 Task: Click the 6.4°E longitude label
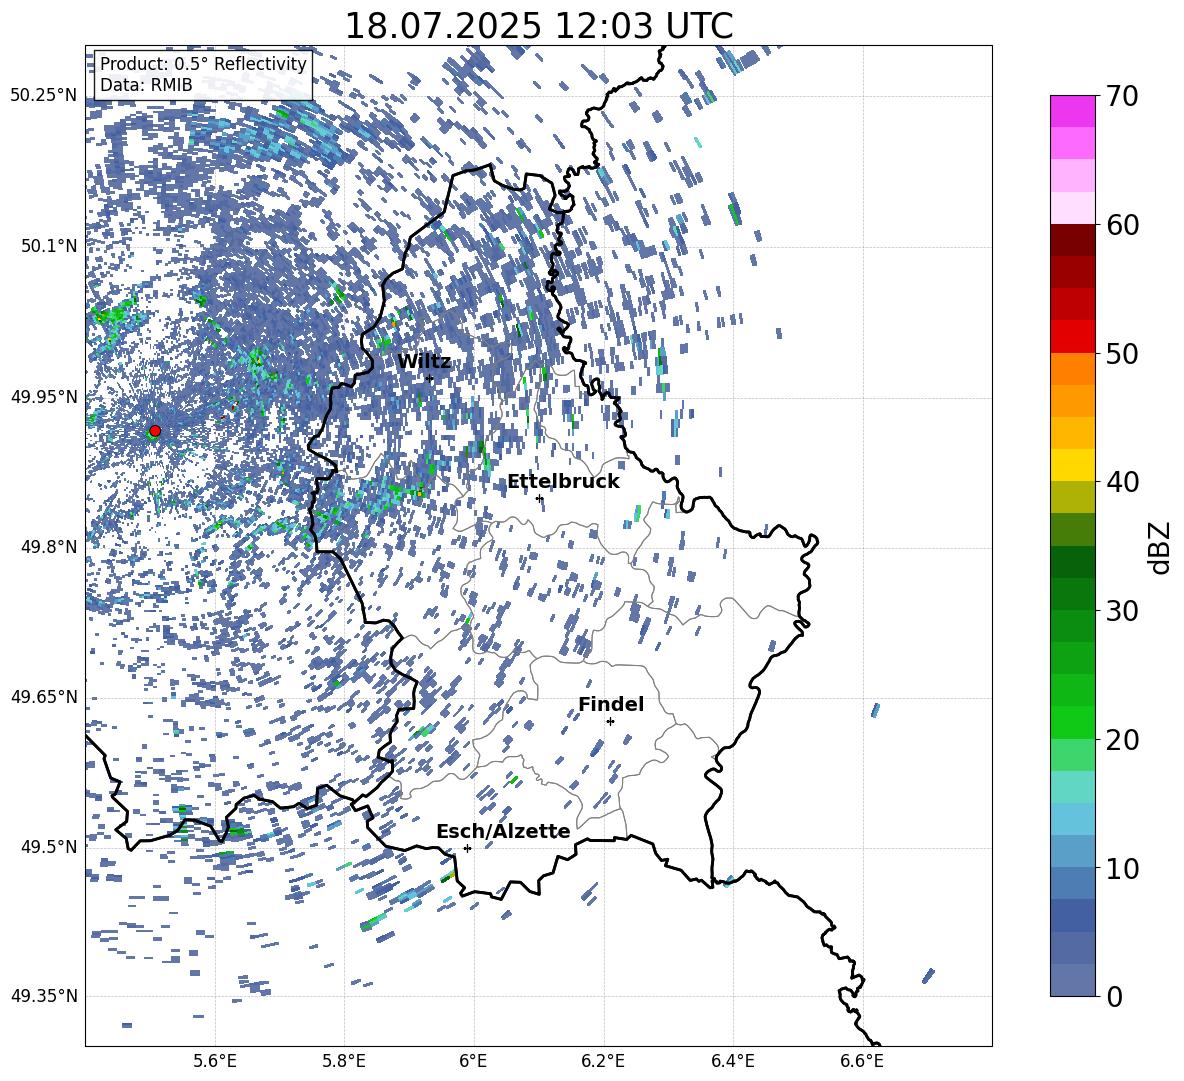[733, 1061]
